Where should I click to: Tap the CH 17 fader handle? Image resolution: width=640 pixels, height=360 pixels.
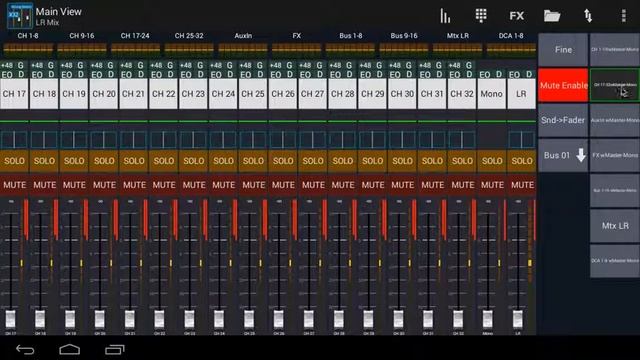pos(11,318)
